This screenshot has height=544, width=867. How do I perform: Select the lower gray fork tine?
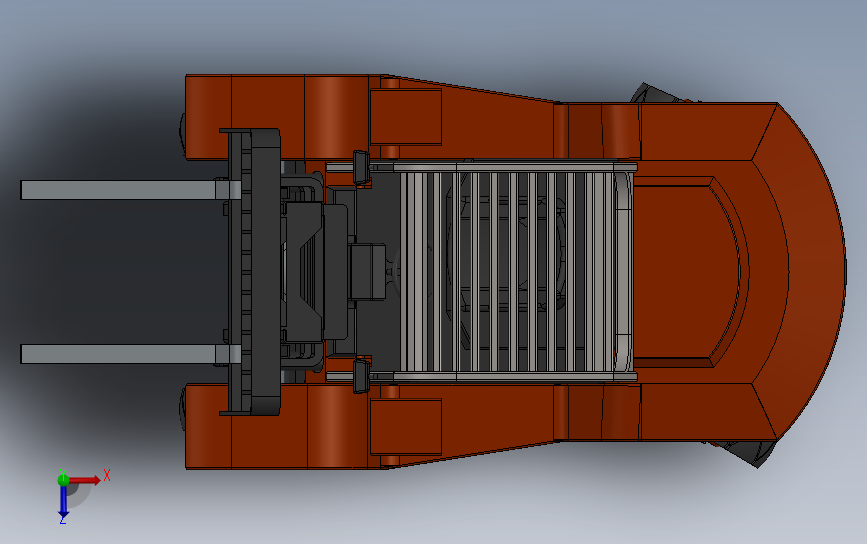click(x=130, y=354)
